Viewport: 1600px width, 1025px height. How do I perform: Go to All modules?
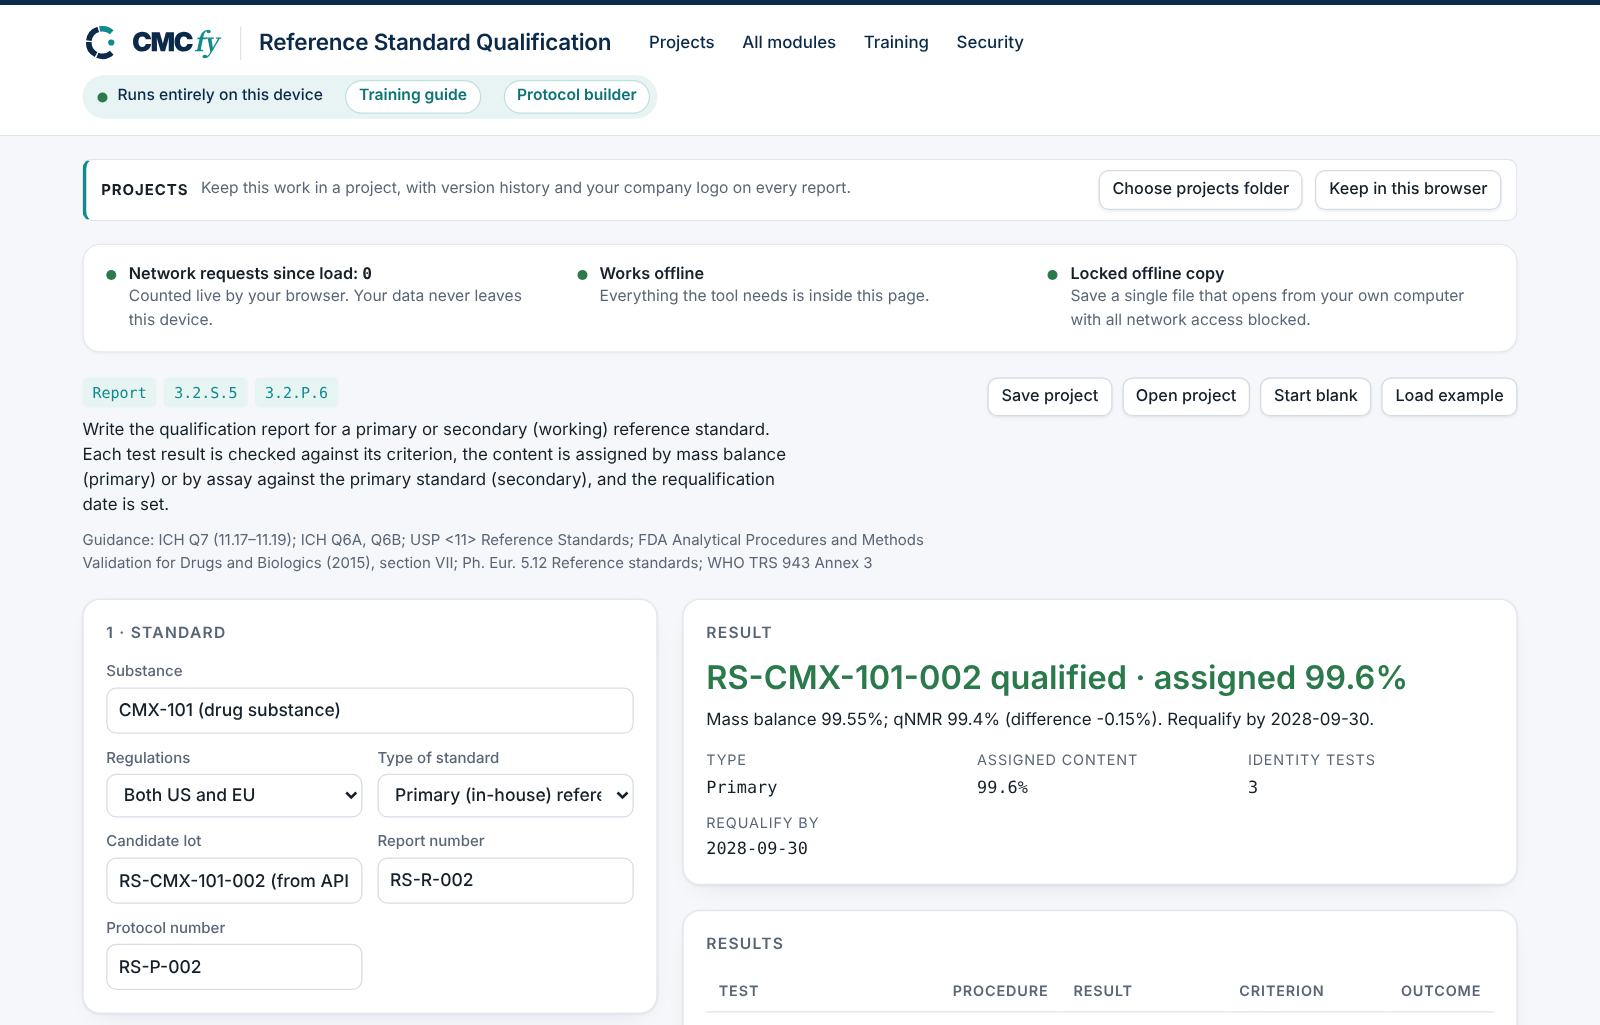click(x=789, y=42)
